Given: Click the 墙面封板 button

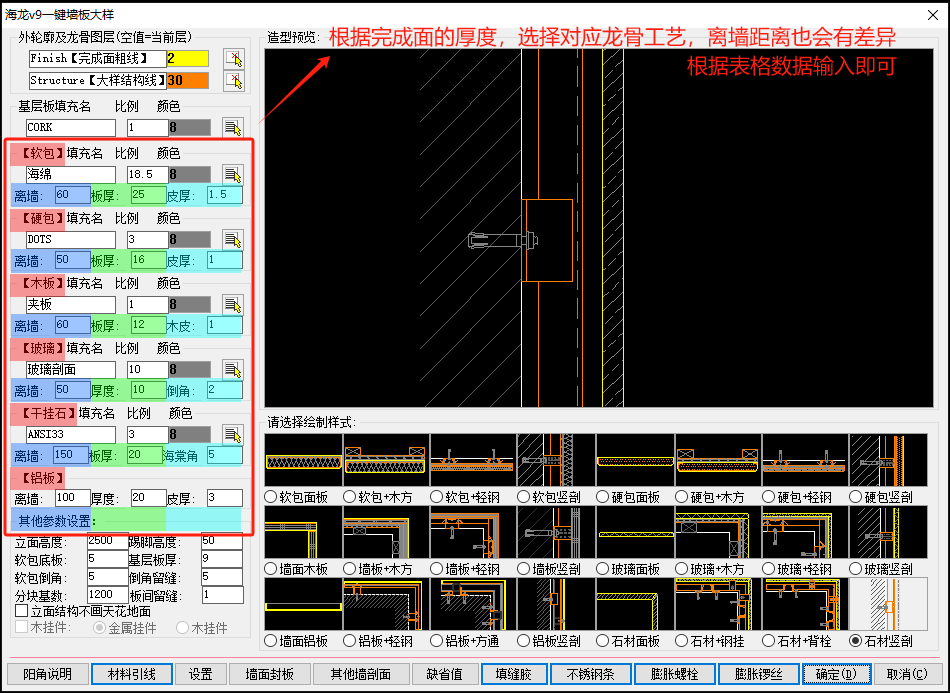Looking at the screenshot, I should click(270, 674).
